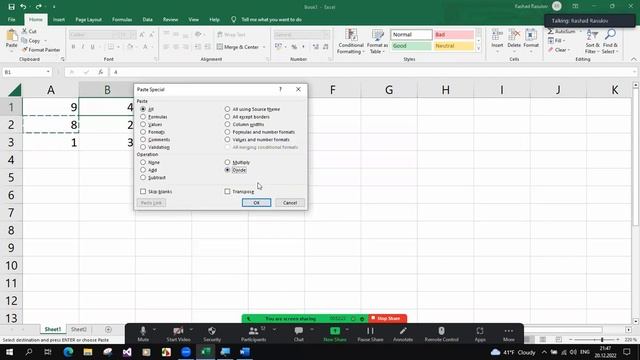Apply the Neutral cell style swatch
This screenshot has width=640, height=360.
point(453,46)
